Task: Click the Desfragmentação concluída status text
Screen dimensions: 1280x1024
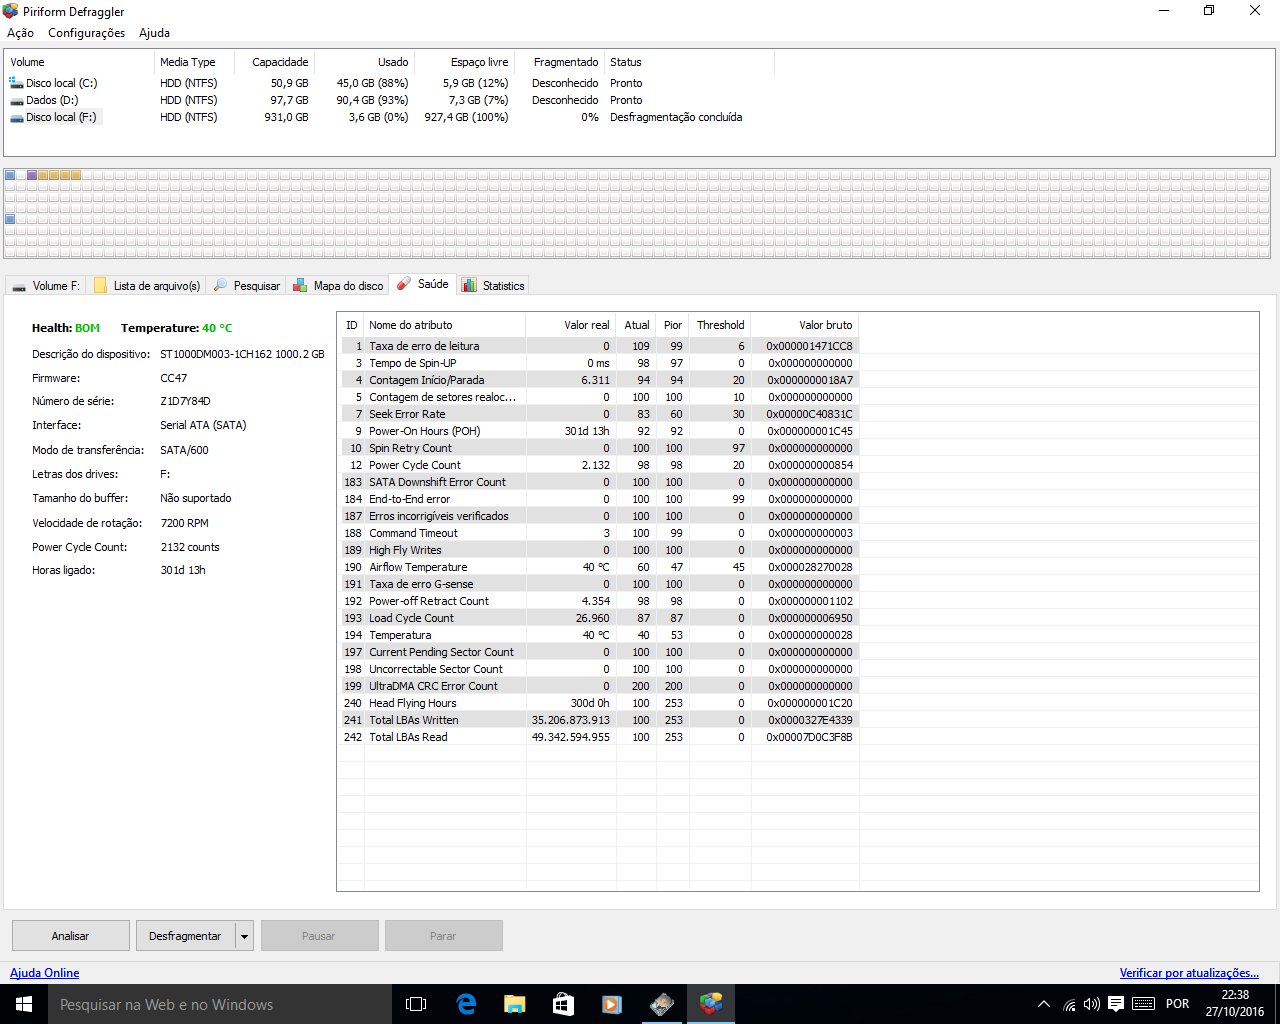Action: click(676, 117)
